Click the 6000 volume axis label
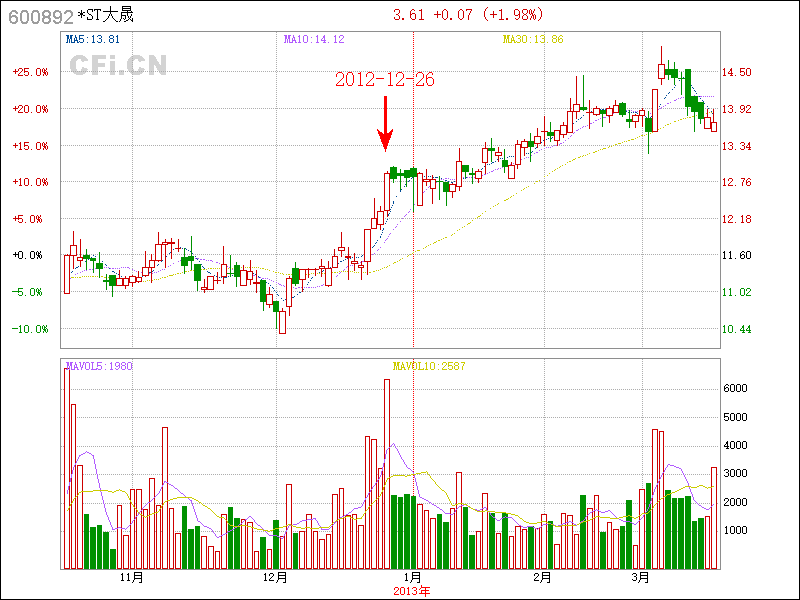Viewport: 800px width, 600px height. coord(735,388)
